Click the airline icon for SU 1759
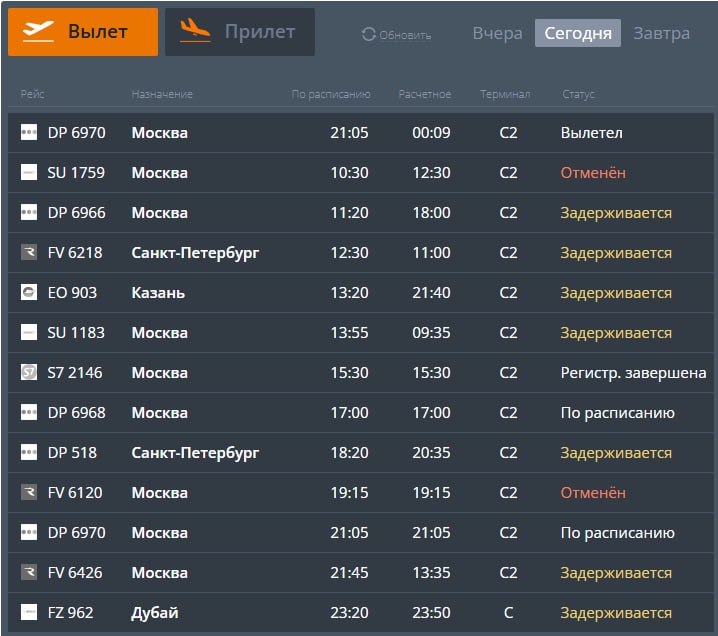 point(29,173)
